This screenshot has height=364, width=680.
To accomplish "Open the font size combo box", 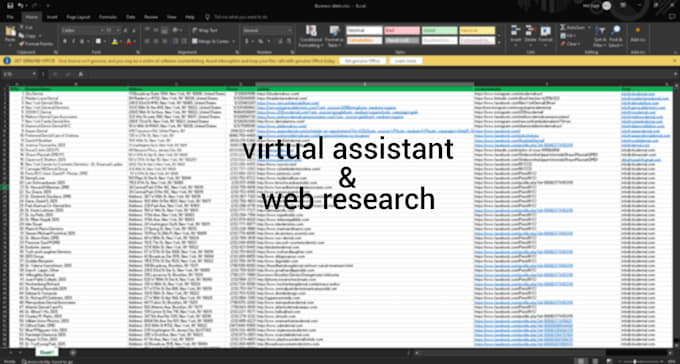I will 113,30.
